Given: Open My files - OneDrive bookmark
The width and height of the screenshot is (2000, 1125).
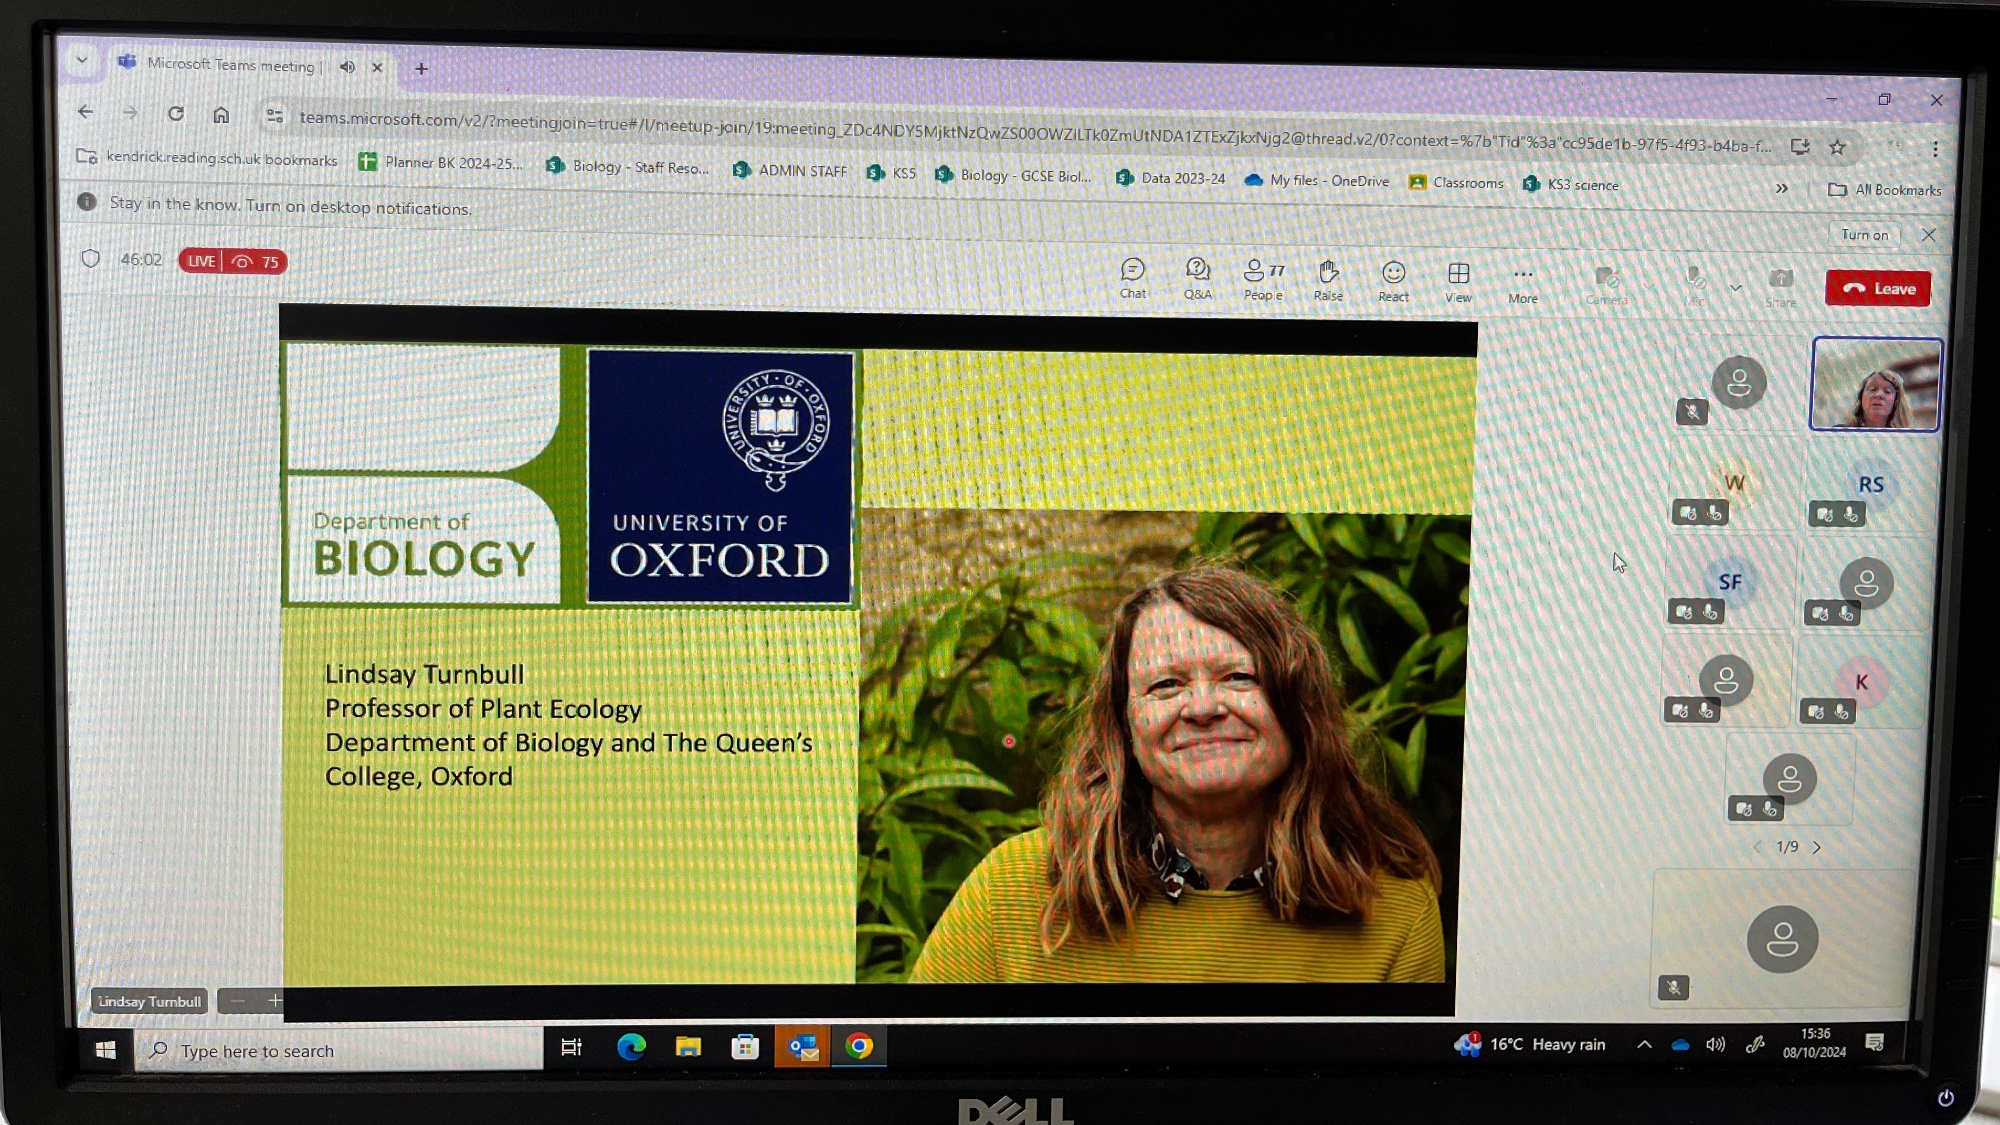Looking at the screenshot, I should point(1317,181).
